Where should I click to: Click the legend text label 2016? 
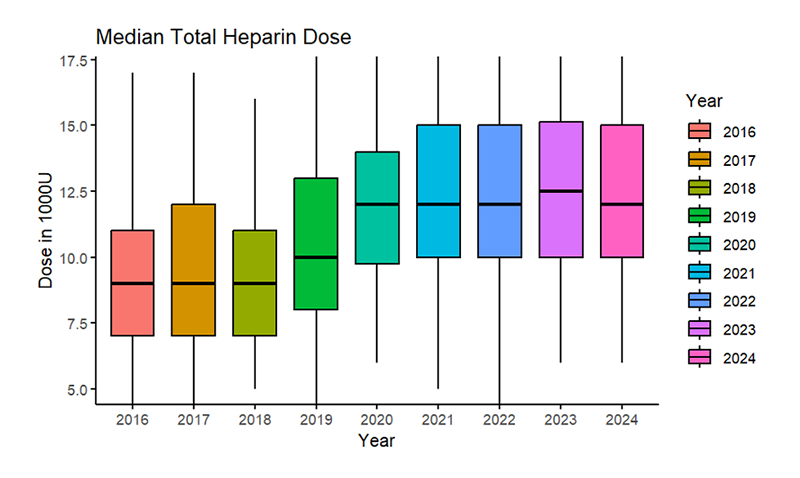click(x=739, y=132)
